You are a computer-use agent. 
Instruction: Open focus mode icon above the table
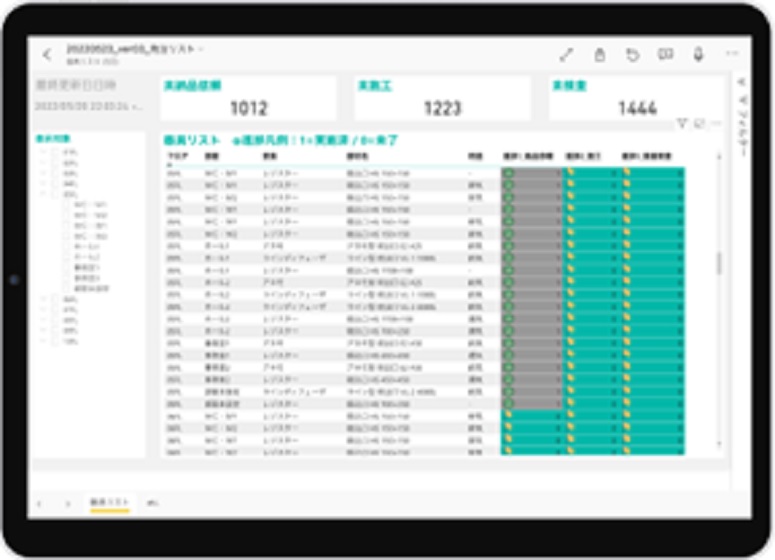pyautogui.click(x=700, y=124)
